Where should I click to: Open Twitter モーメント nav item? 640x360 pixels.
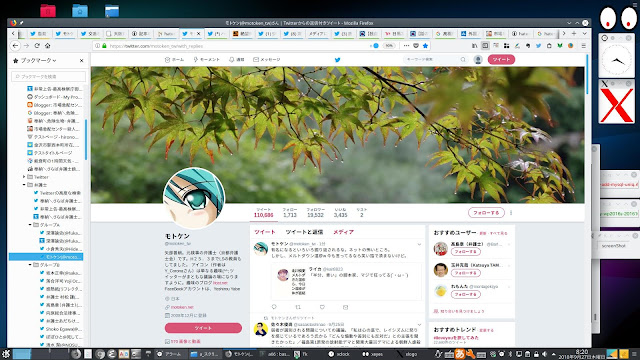coord(207,60)
